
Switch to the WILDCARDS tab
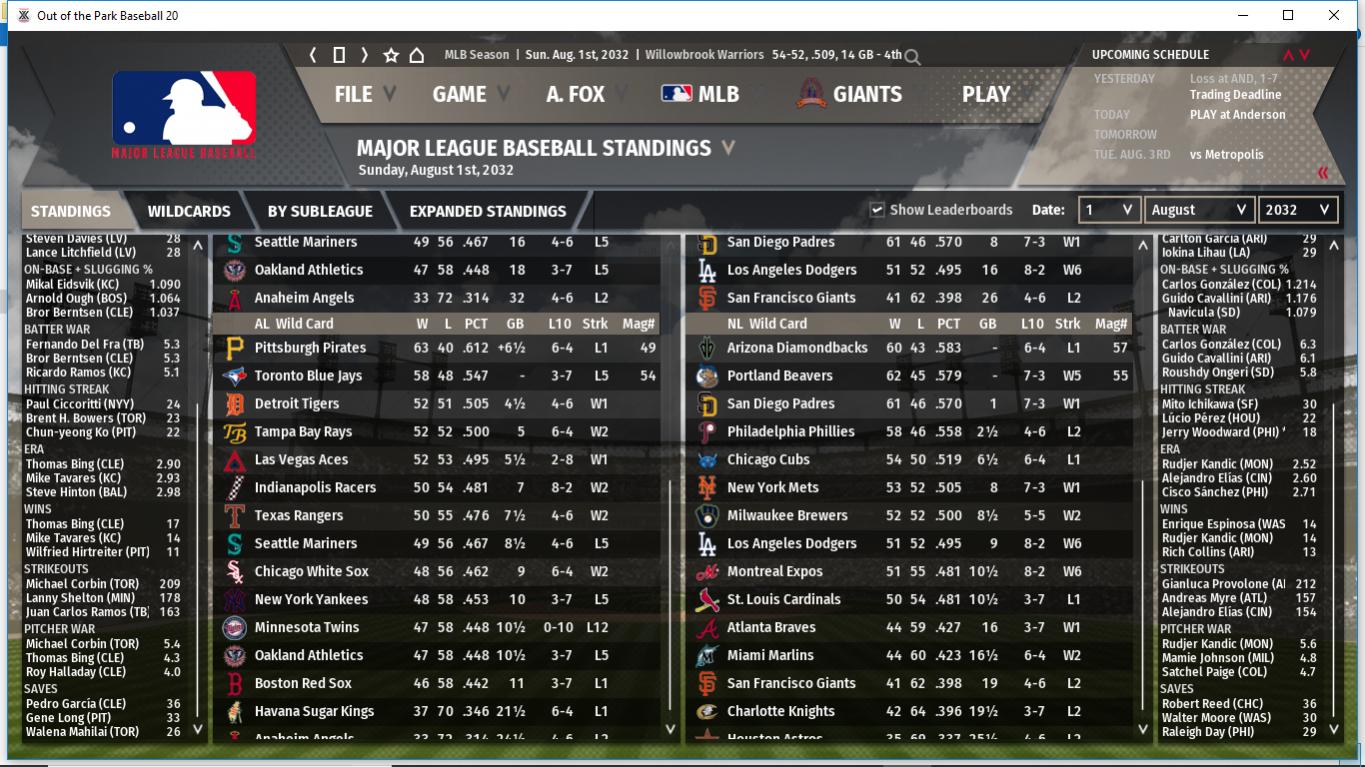coord(189,211)
